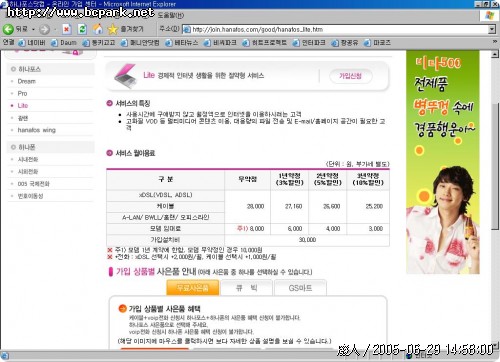
Task: Open the 베타뉴스 link bar shortcut
Action: pyautogui.click(x=182, y=43)
